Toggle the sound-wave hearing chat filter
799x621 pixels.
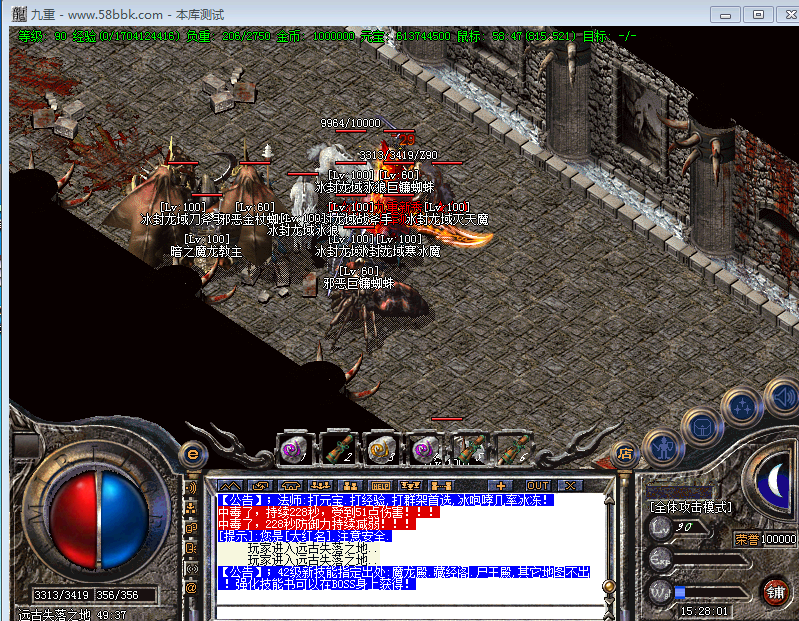(192, 488)
